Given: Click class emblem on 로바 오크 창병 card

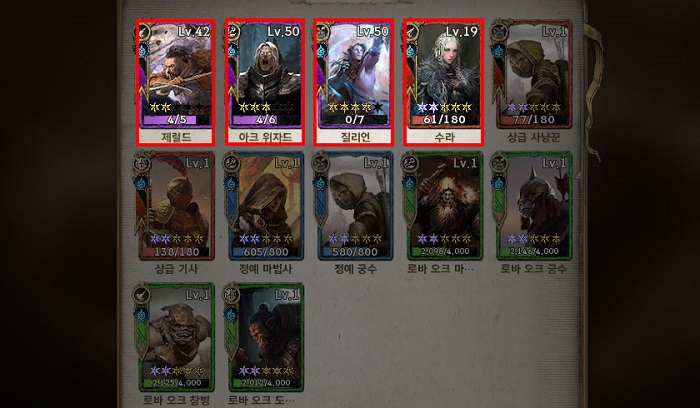Looking at the screenshot, I should click(x=142, y=295).
